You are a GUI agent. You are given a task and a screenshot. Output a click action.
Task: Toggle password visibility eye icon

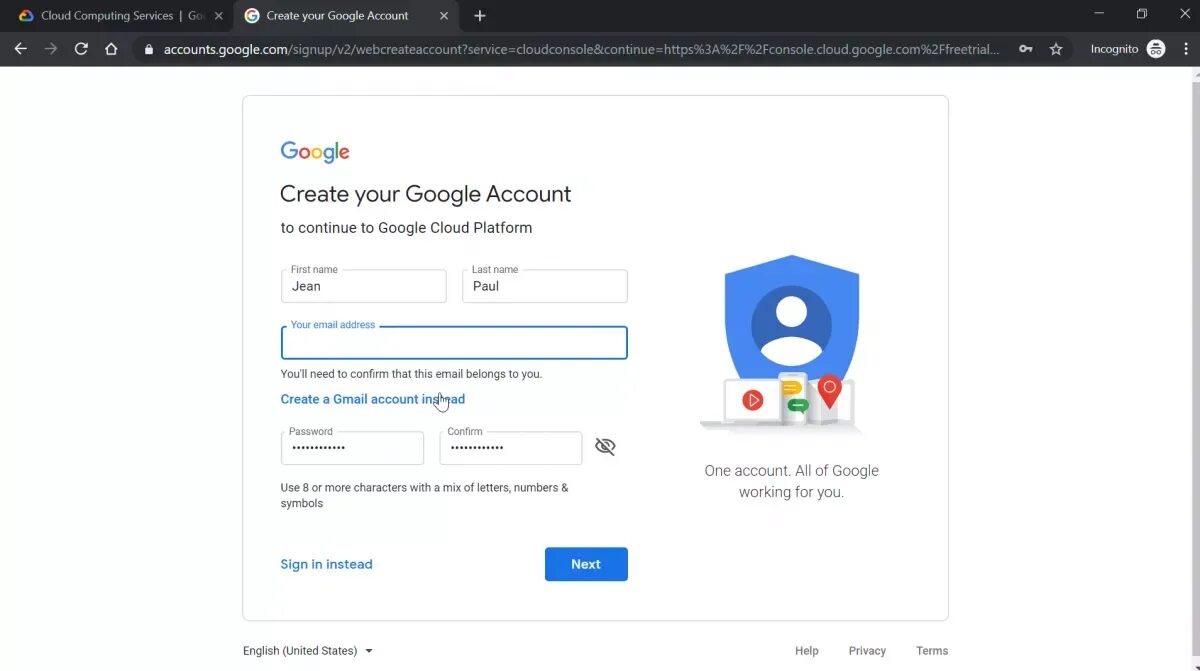605,447
